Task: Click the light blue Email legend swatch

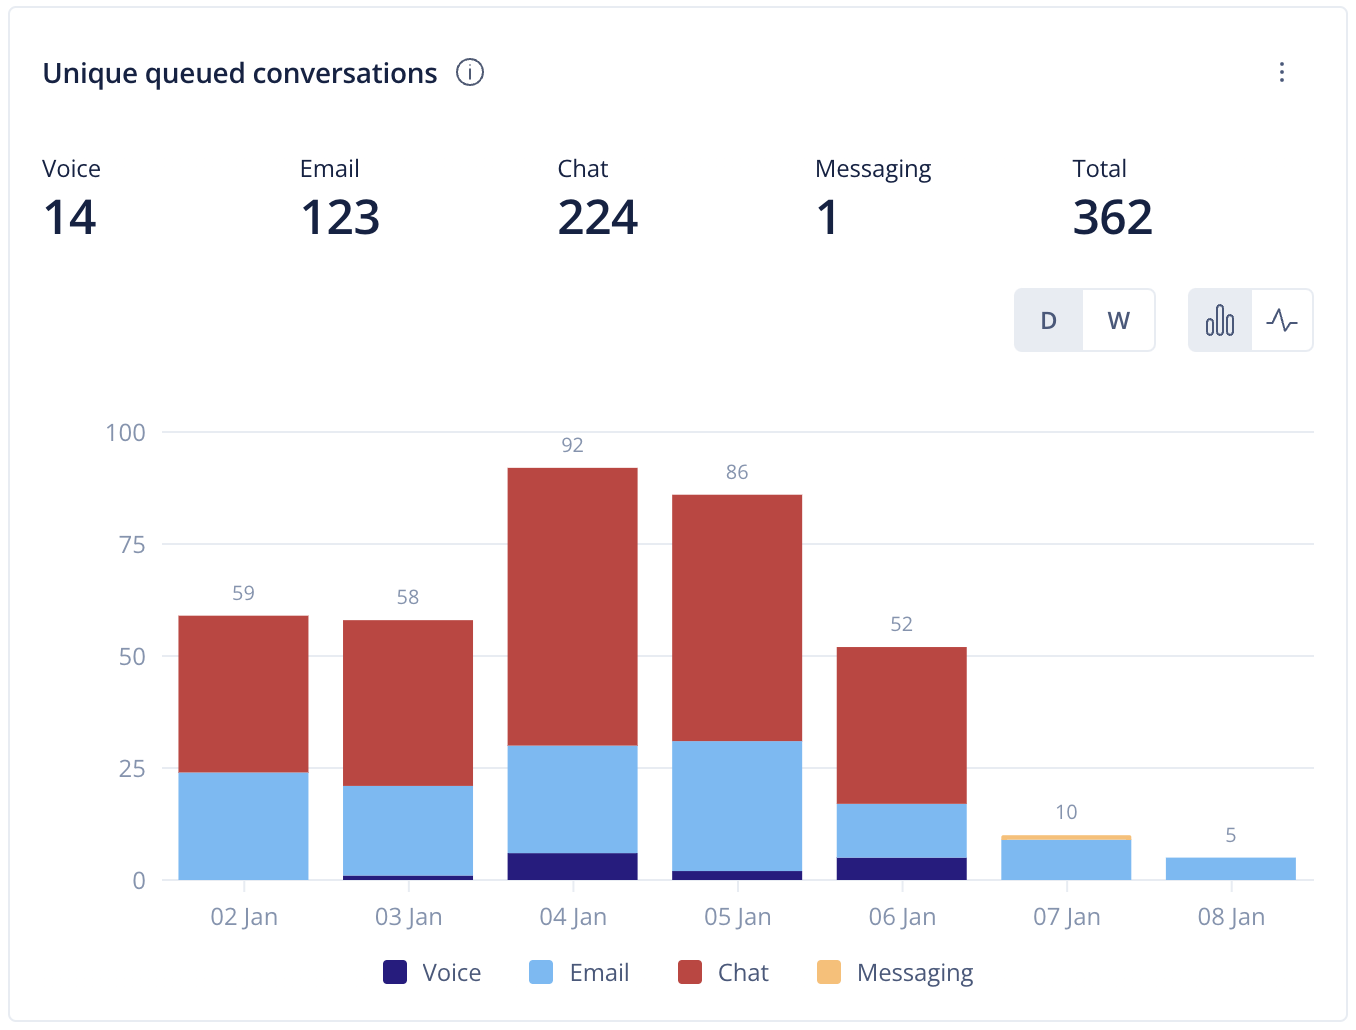Action: [x=541, y=972]
